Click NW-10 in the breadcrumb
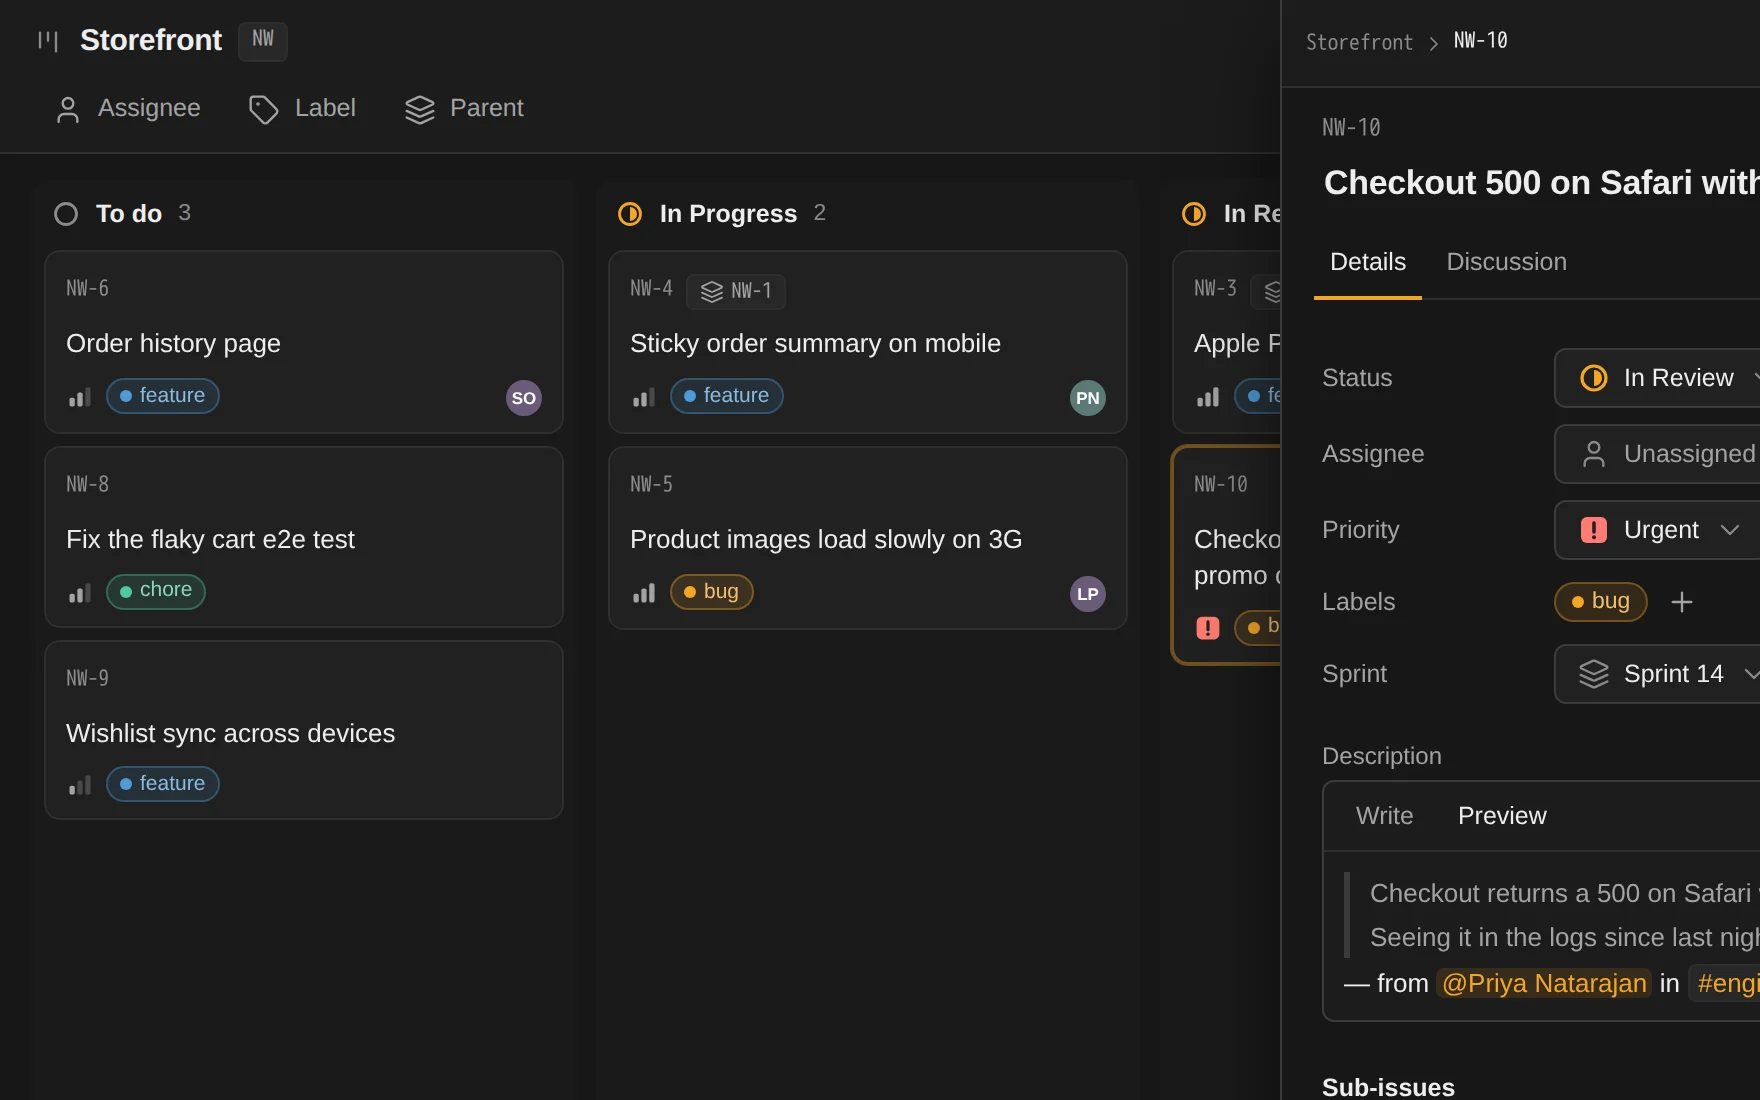Image resolution: width=1760 pixels, height=1100 pixels. (1481, 41)
